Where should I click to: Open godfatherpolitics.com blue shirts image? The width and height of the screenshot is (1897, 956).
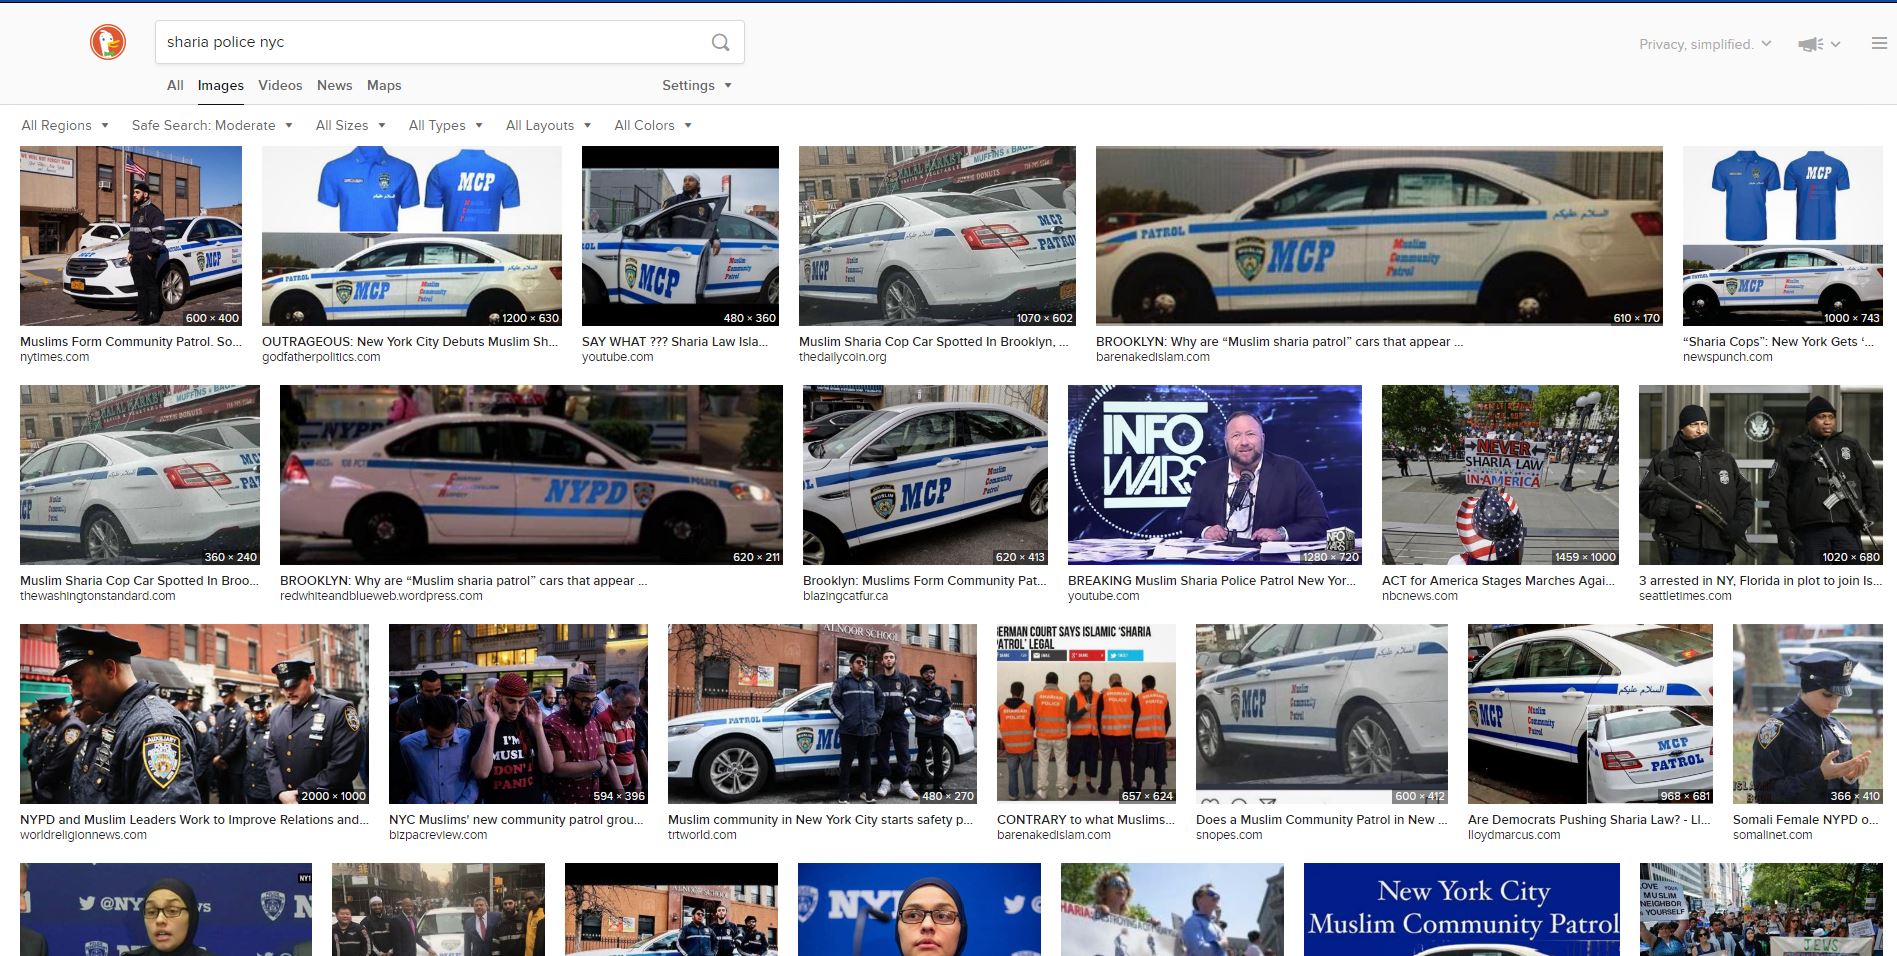(412, 236)
